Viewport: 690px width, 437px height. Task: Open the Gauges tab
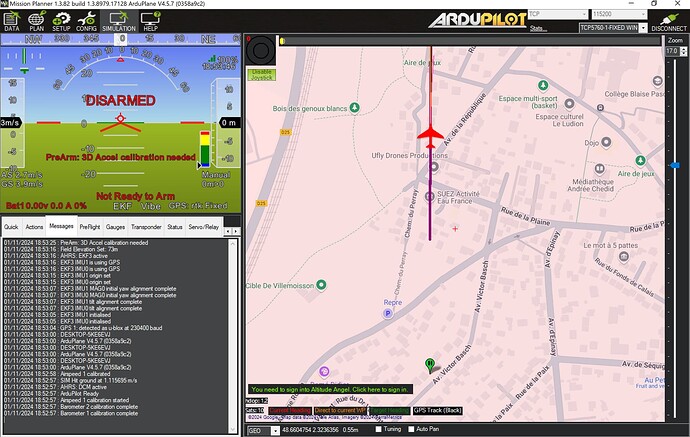115,227
